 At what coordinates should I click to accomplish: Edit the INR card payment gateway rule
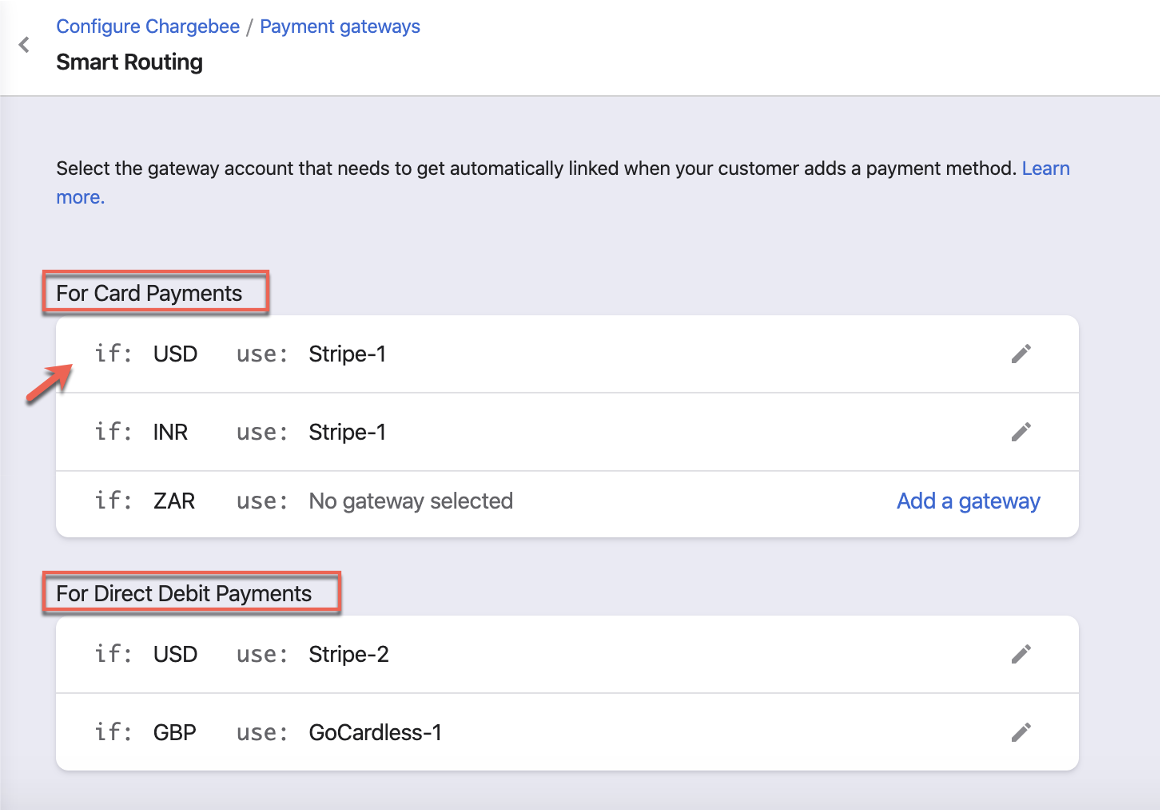click(x=1020, y=432)
